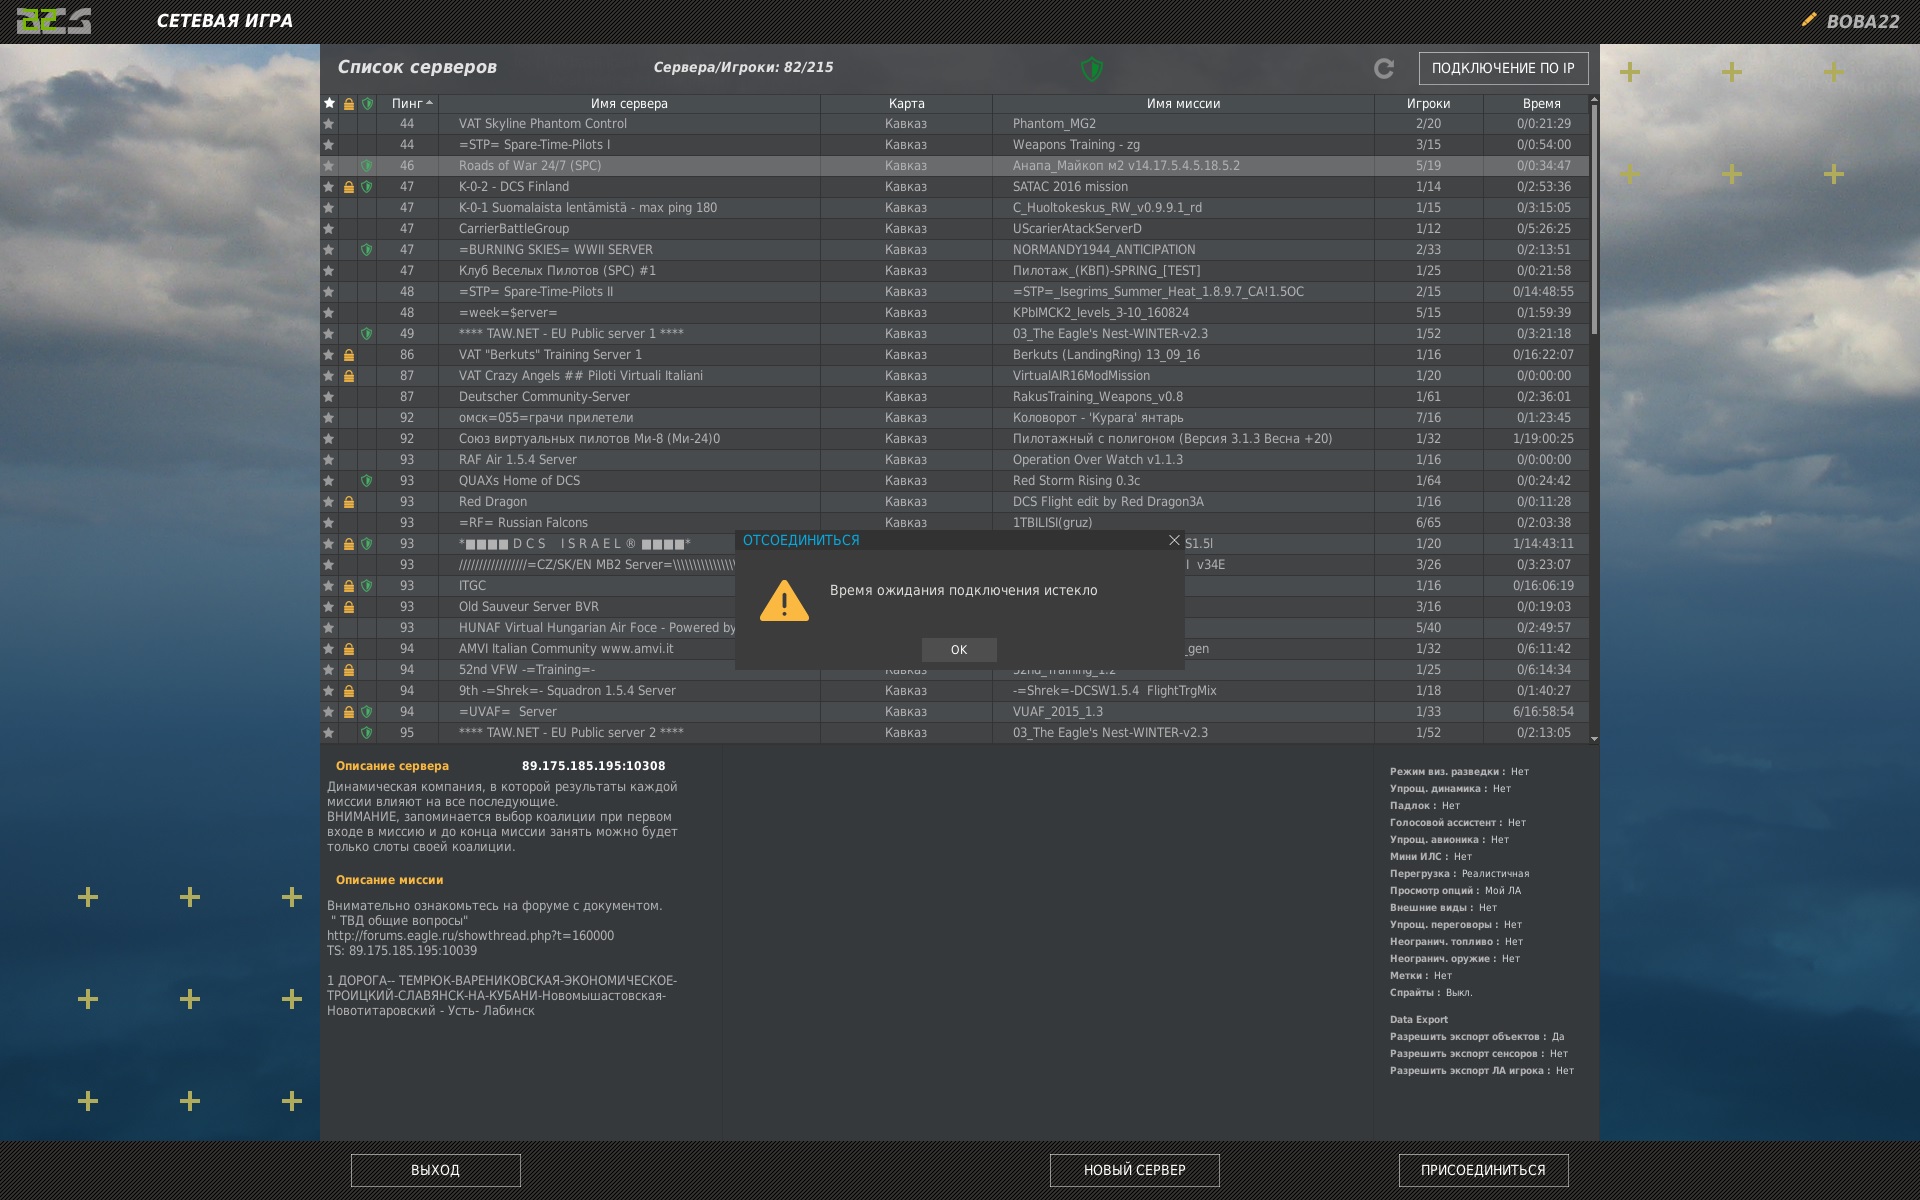Click the refresh server list icon
The height and width of the screenshot is (1200, 1920).
coord(1384,68)
